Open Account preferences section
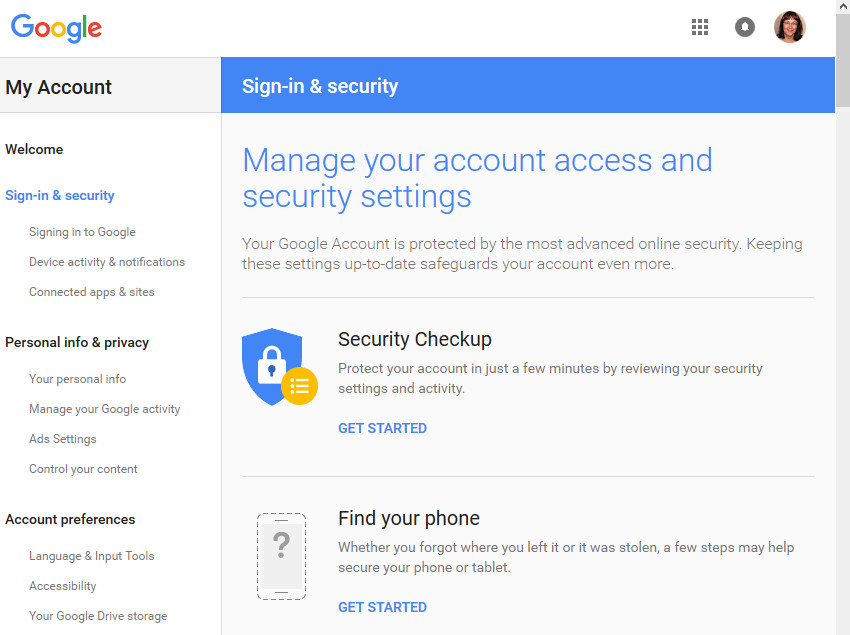The image size is (850, 635). (70, 519)
